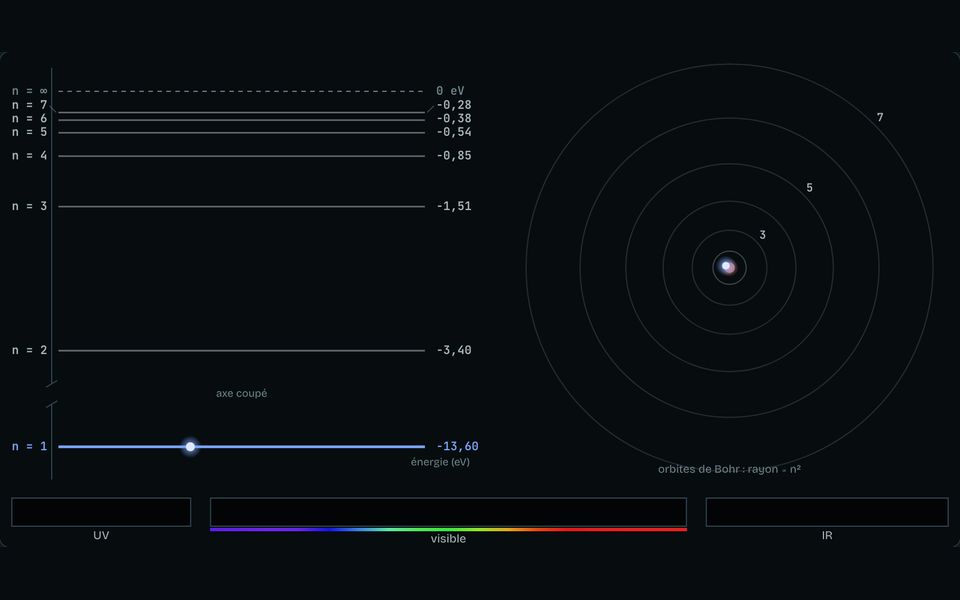Click the -0,54 energy value
The height and width of the screenshot is (600, 960).
pos(454,132)
